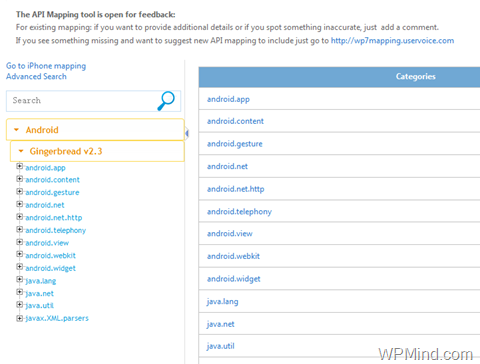Visit the wp7mapping.uservoice.com link
This screenshot has width=480, height=364.
392,41
